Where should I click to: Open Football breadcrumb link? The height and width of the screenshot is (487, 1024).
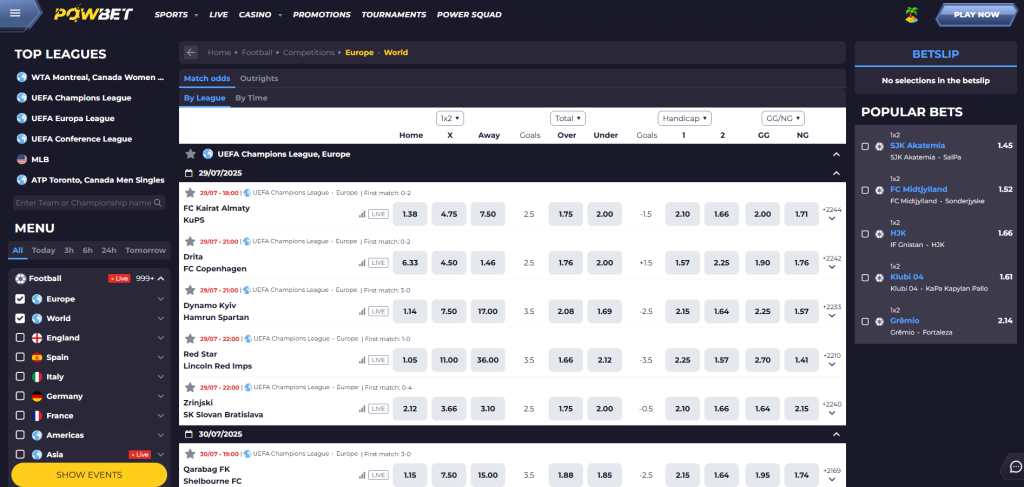click(257, 52)
